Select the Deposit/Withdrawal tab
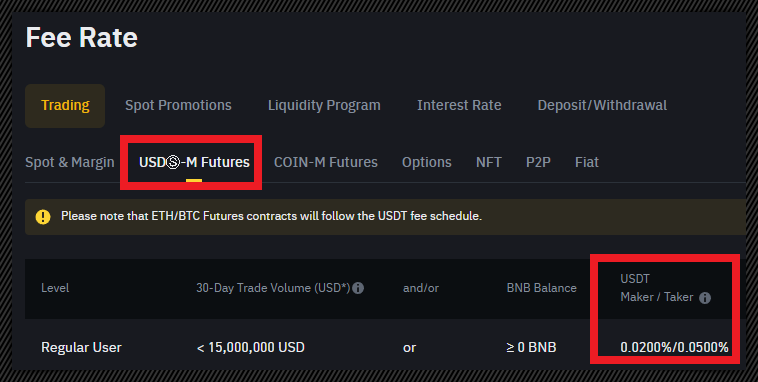 (602, 105)
